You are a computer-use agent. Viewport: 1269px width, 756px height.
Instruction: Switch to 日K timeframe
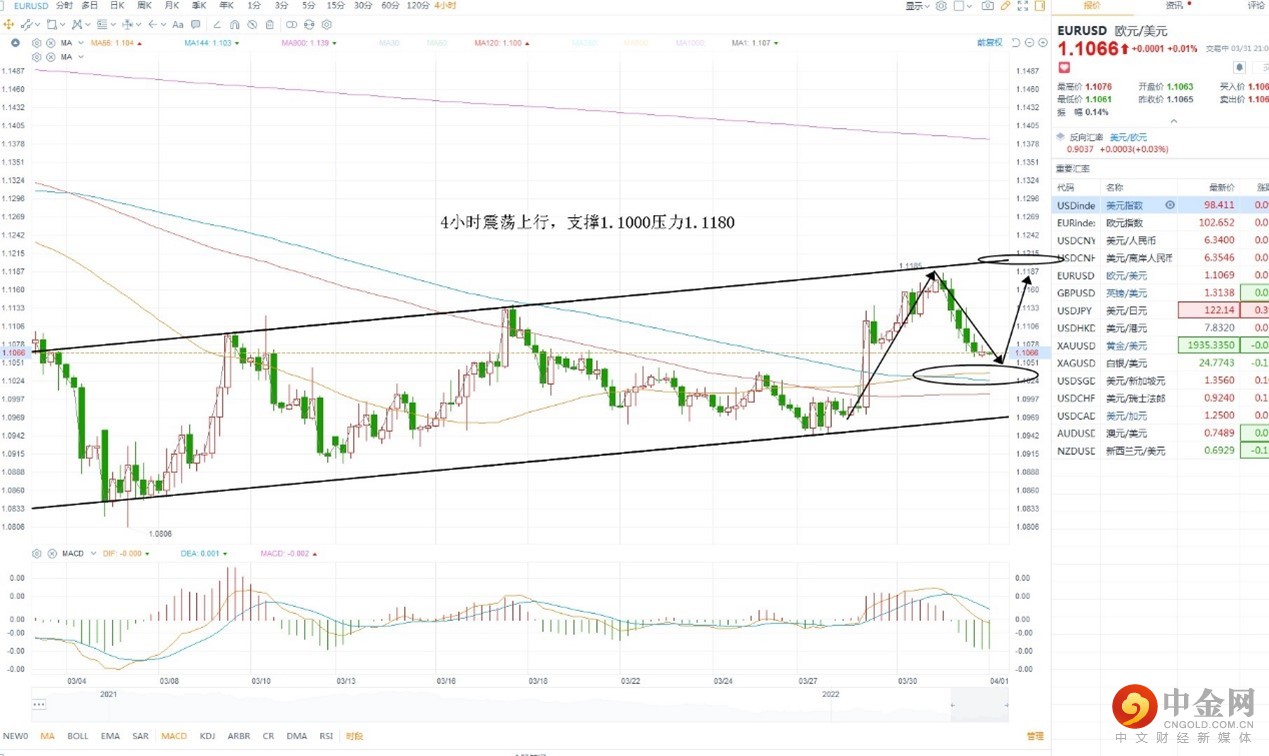coord(117,6)
